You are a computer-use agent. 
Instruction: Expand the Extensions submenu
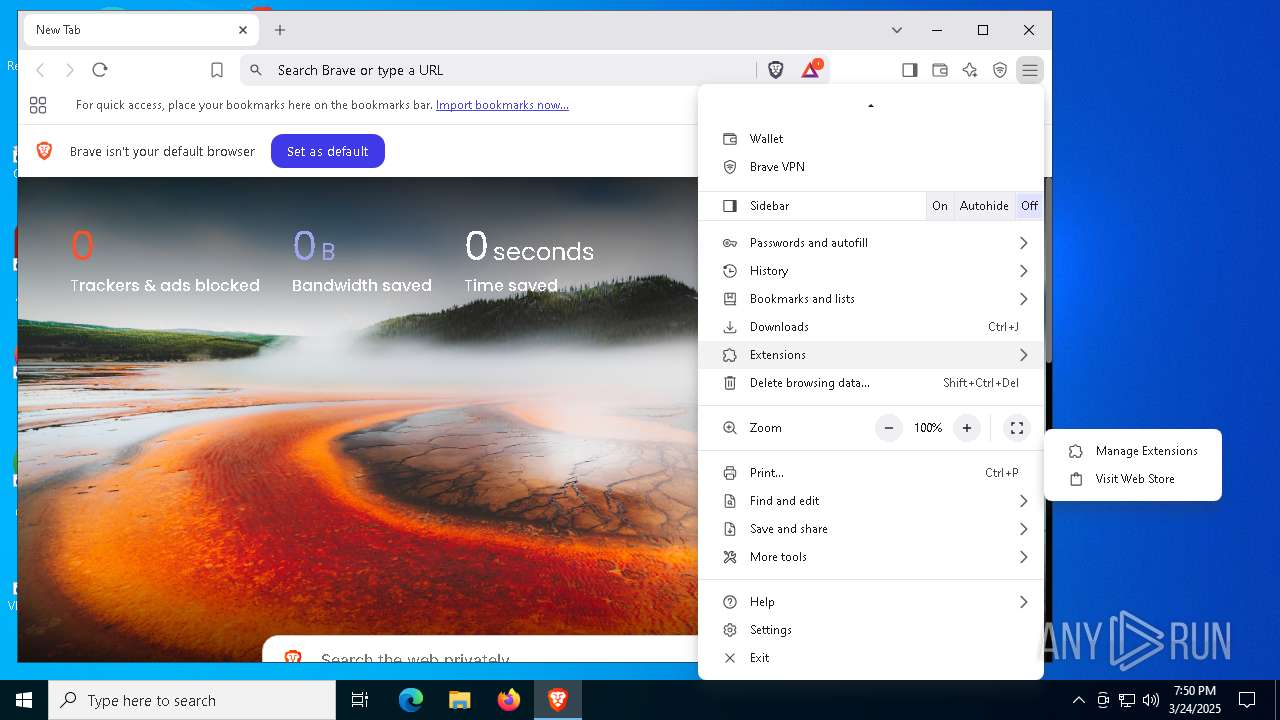click(870, 355)
